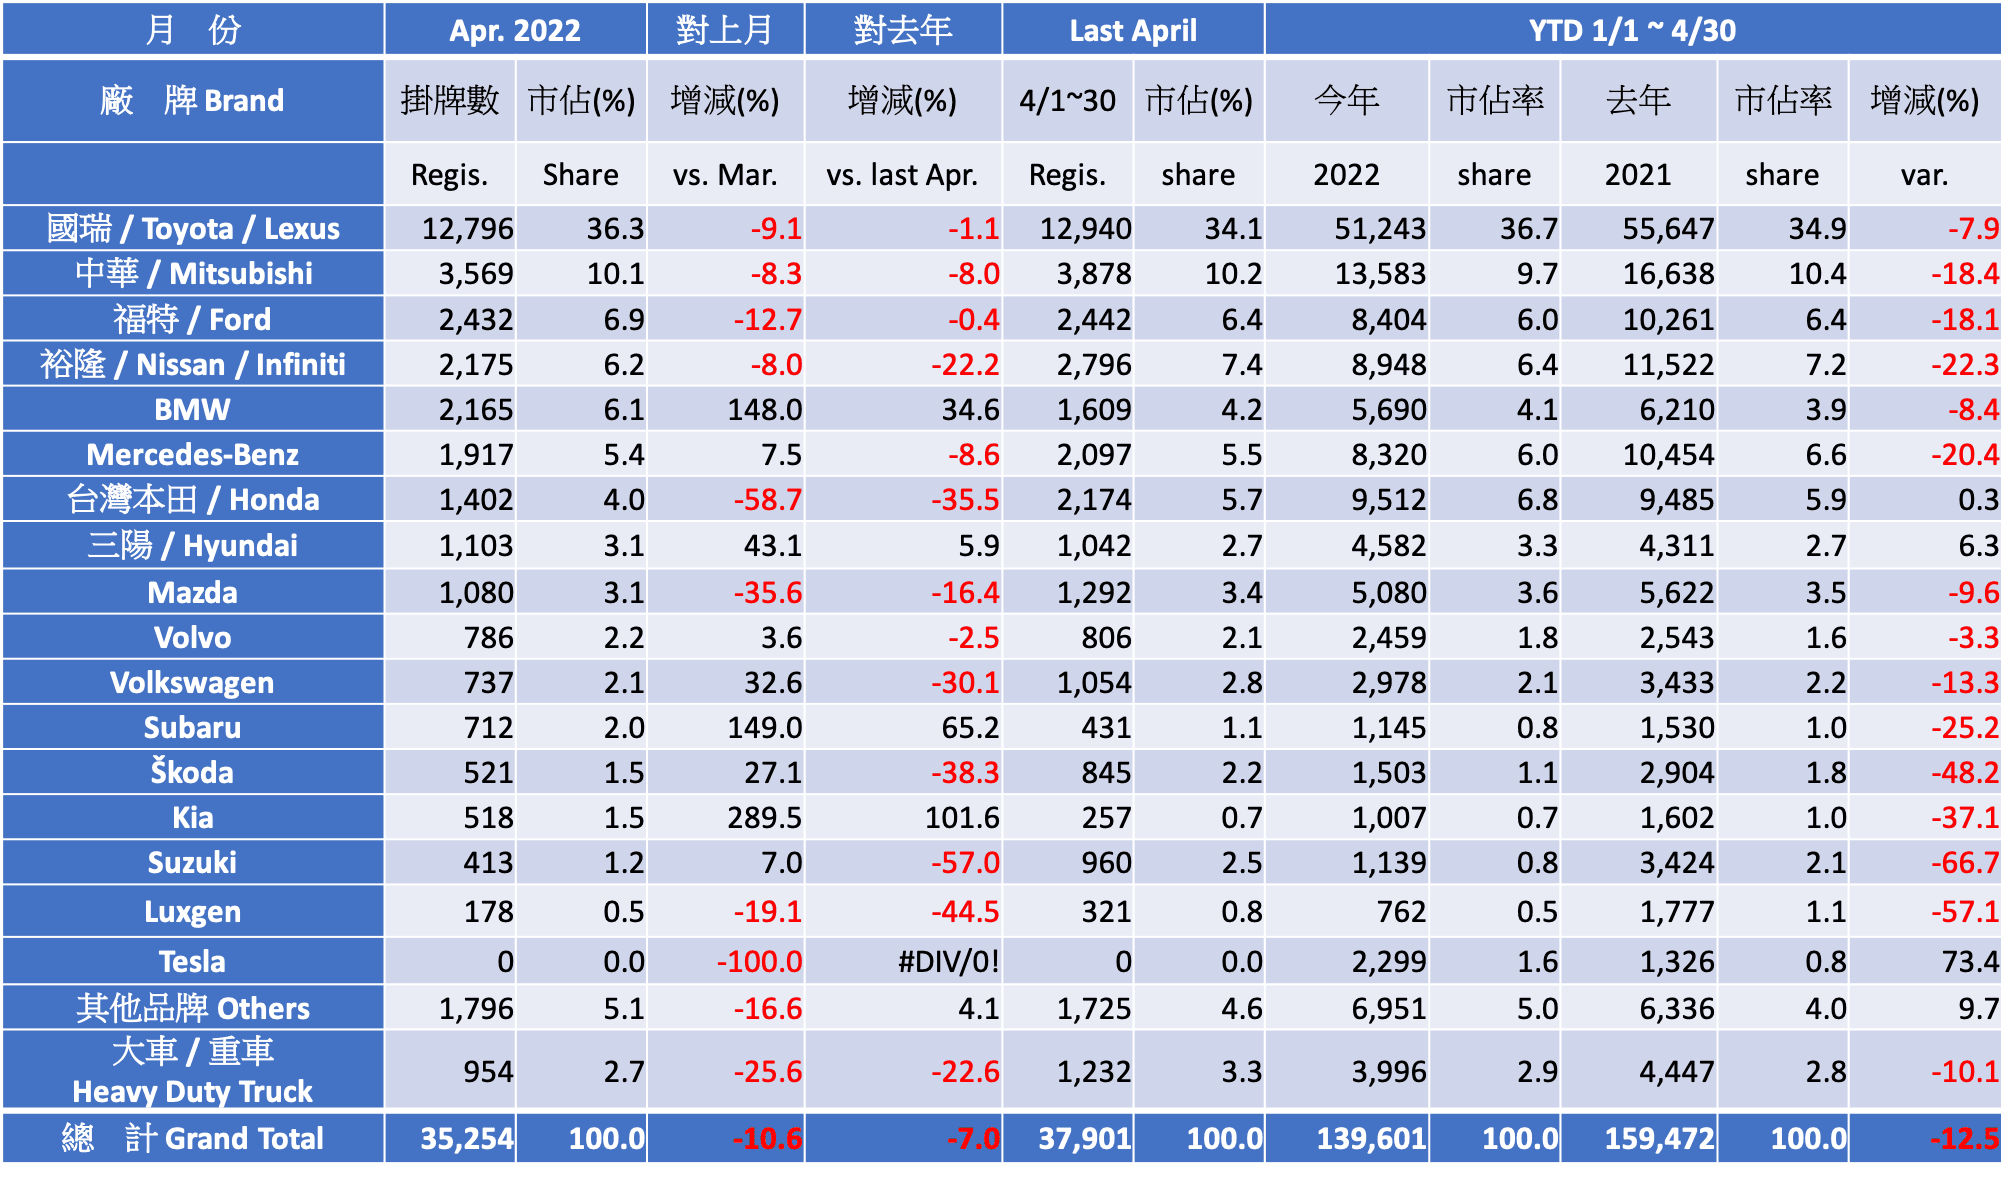Click Subaru vs. Mar. value 149.0
2008x1179 pixels.
765,728
